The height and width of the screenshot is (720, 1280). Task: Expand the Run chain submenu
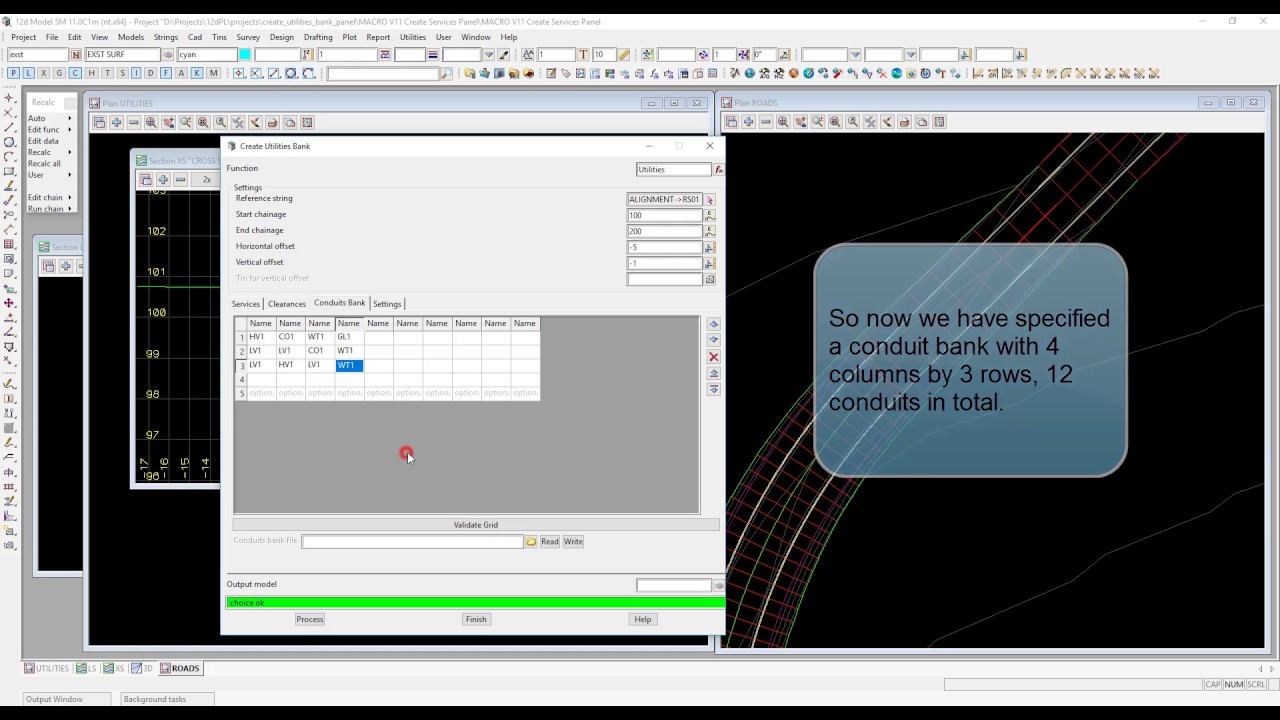coord(50,209)
